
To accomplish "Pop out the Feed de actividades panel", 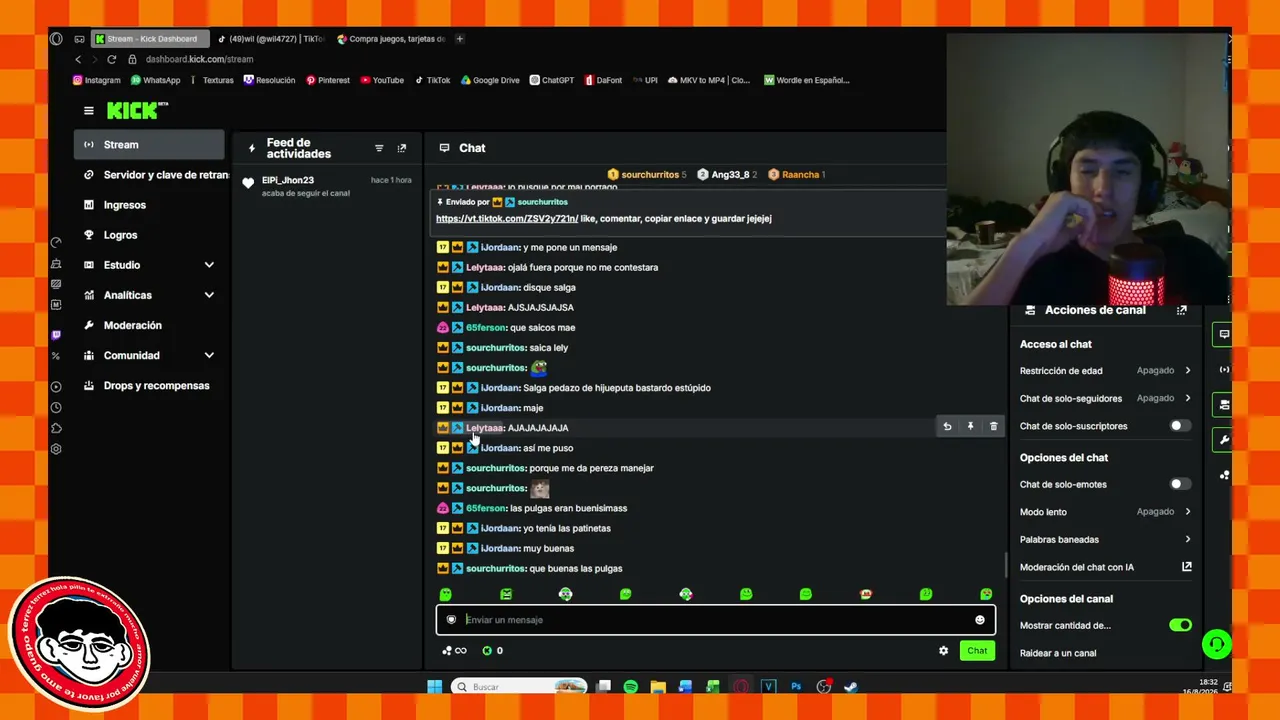I will click(x=402, y=148).
